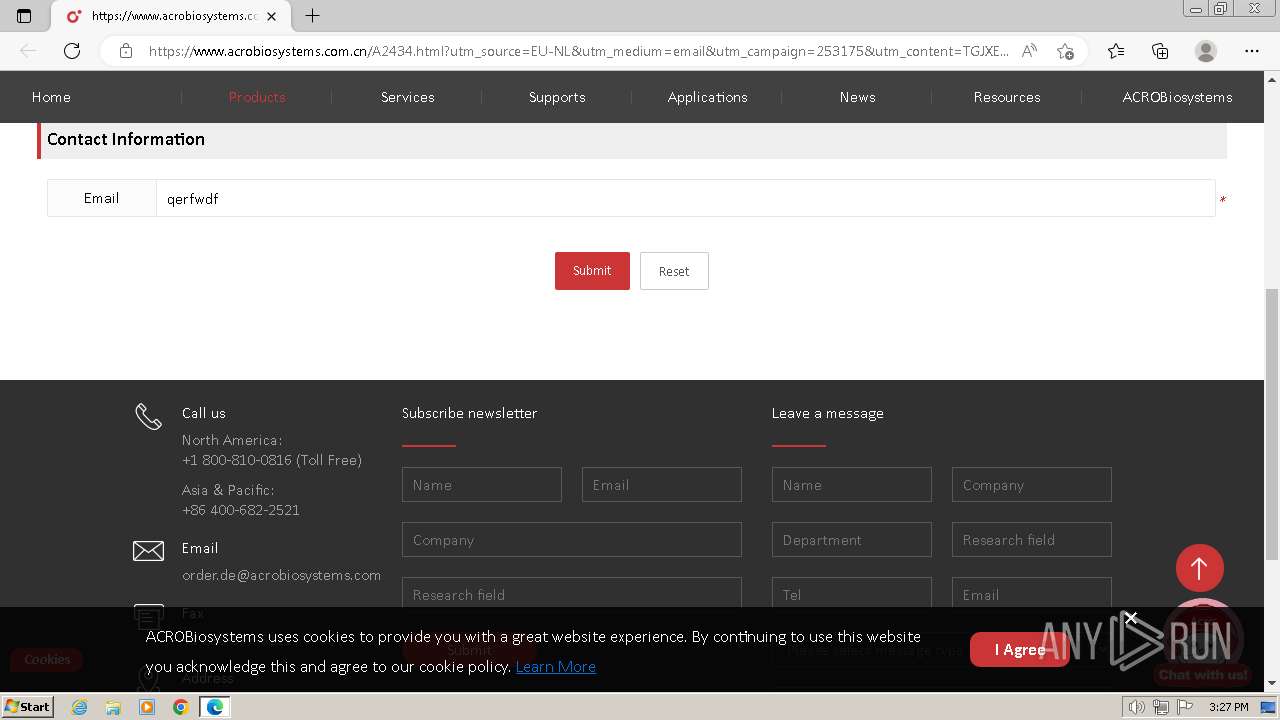Close the acrobiosystems browser tab
1280x720 pixels.
pyautogui.click(x=271, y=16)
